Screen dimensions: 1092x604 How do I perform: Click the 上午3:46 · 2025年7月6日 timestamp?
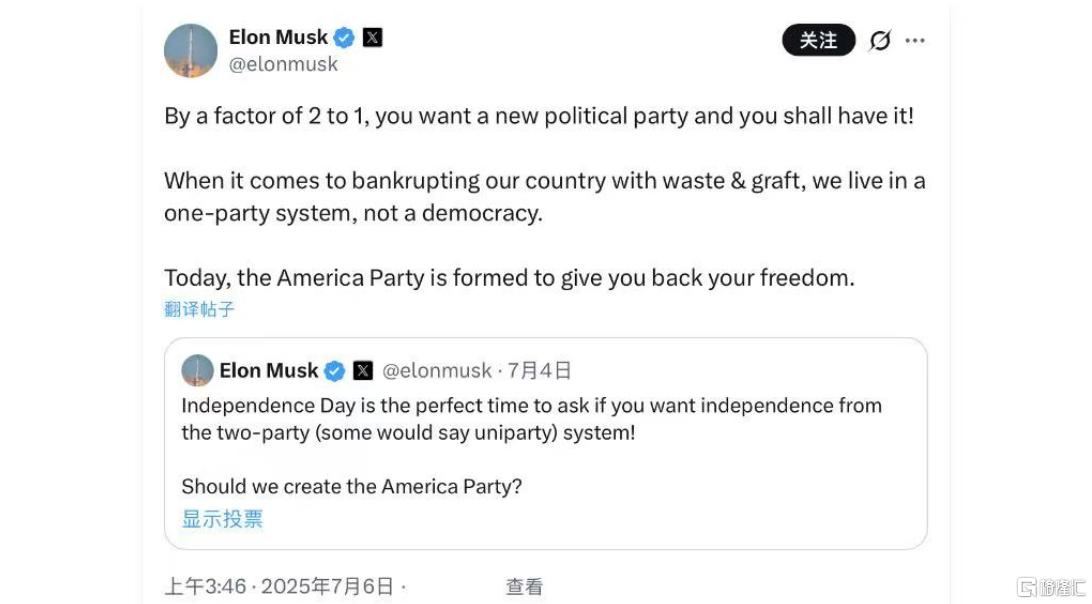coord(279,587)
